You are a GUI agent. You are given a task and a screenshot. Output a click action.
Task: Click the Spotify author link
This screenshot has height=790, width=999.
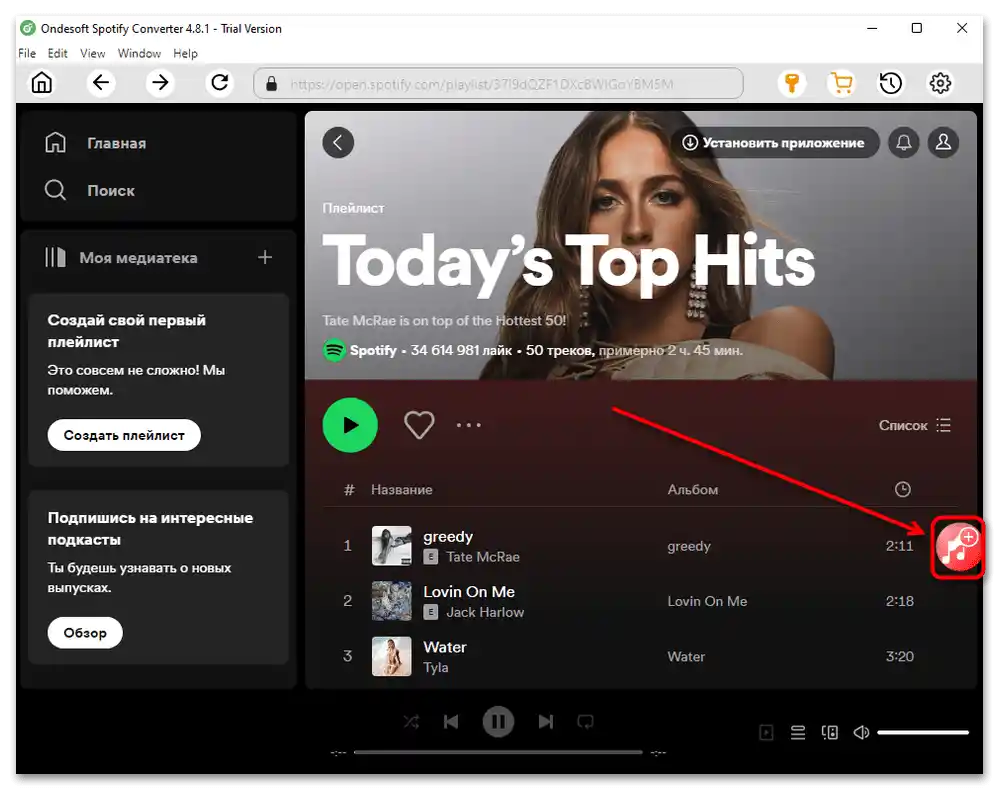[x=373, y=350]
